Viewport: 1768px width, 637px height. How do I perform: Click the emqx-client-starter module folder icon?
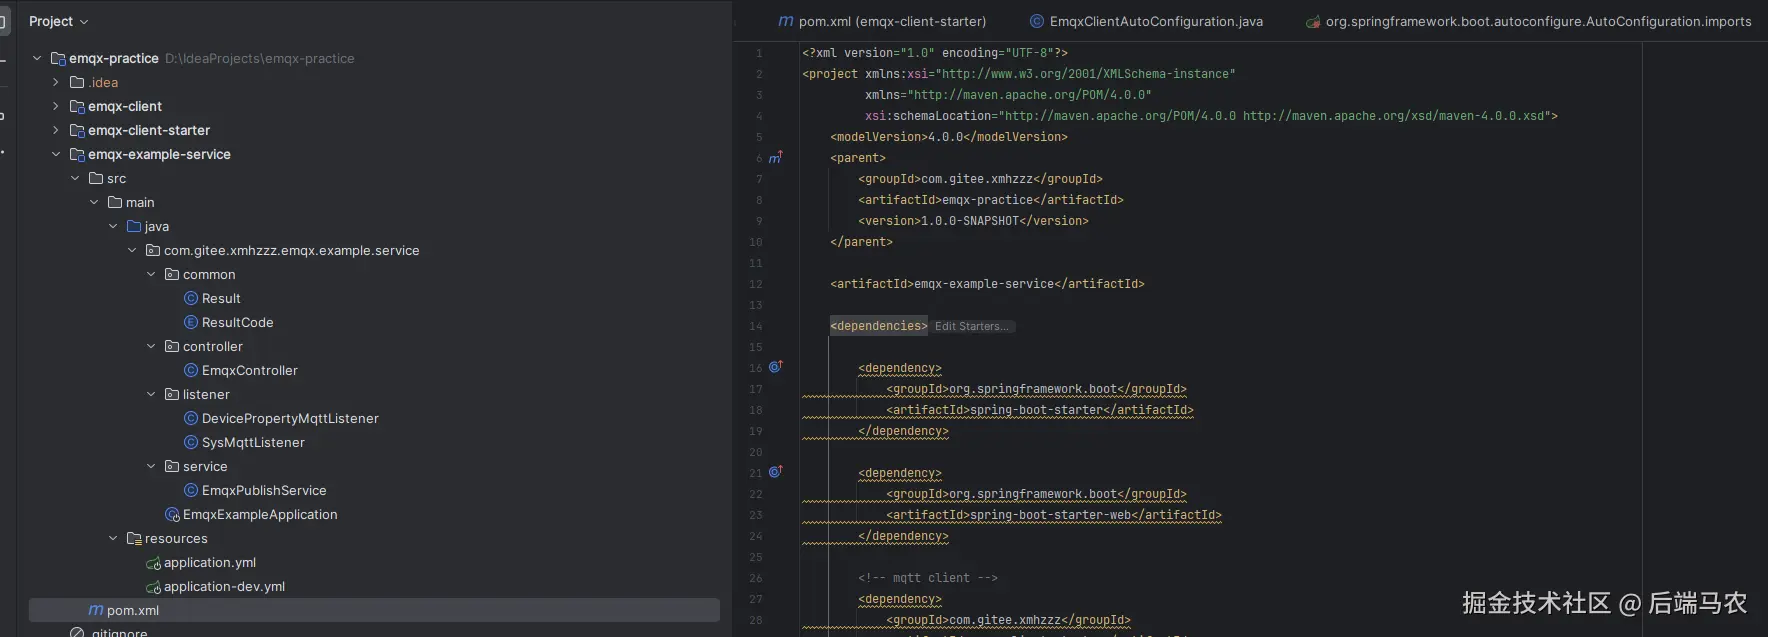(77, 130)
